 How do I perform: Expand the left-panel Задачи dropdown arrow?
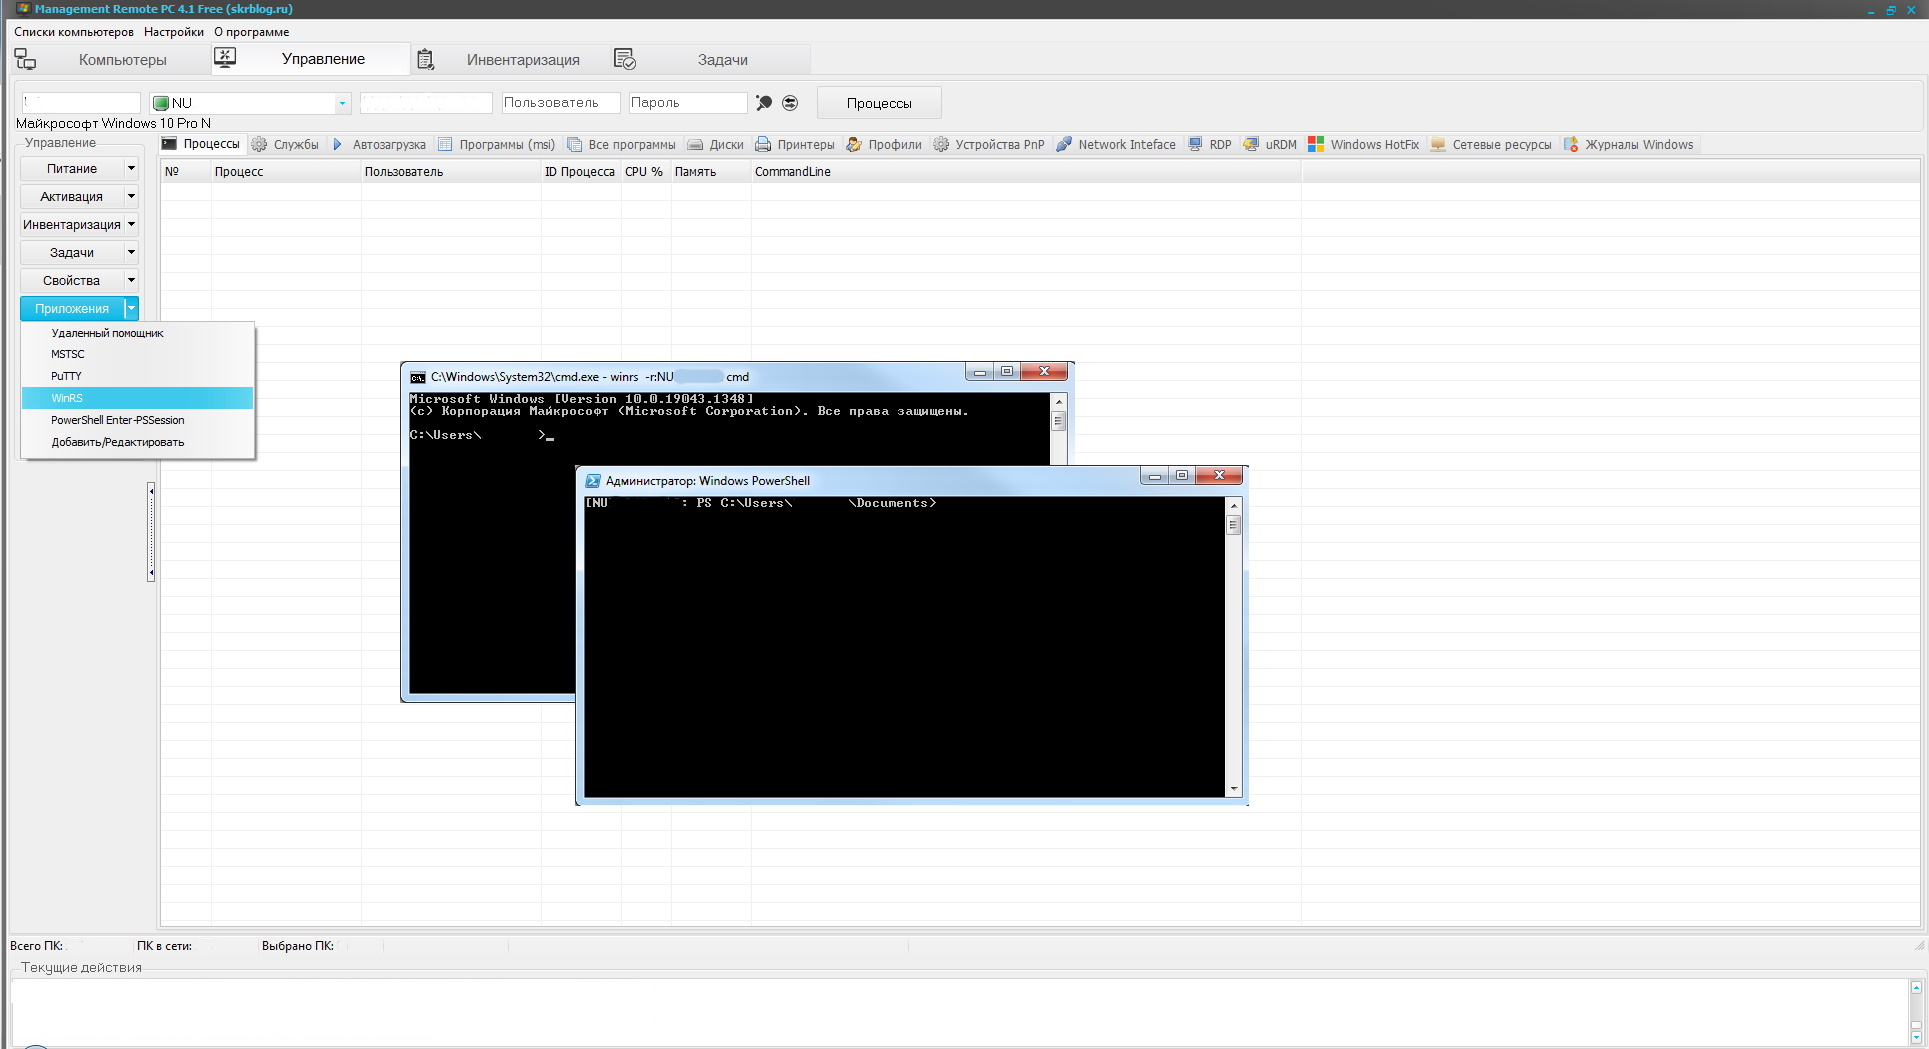(131, 252)
